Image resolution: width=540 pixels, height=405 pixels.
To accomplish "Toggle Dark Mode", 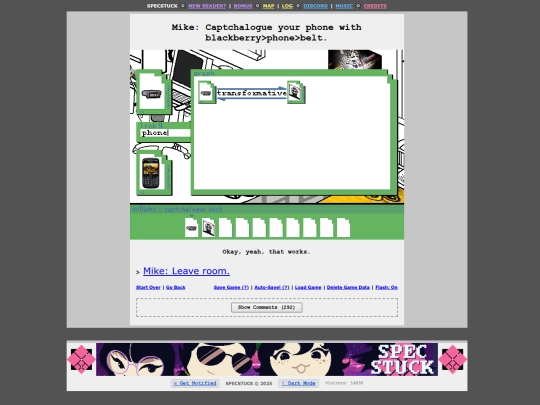I will click(x=299, y=383).
